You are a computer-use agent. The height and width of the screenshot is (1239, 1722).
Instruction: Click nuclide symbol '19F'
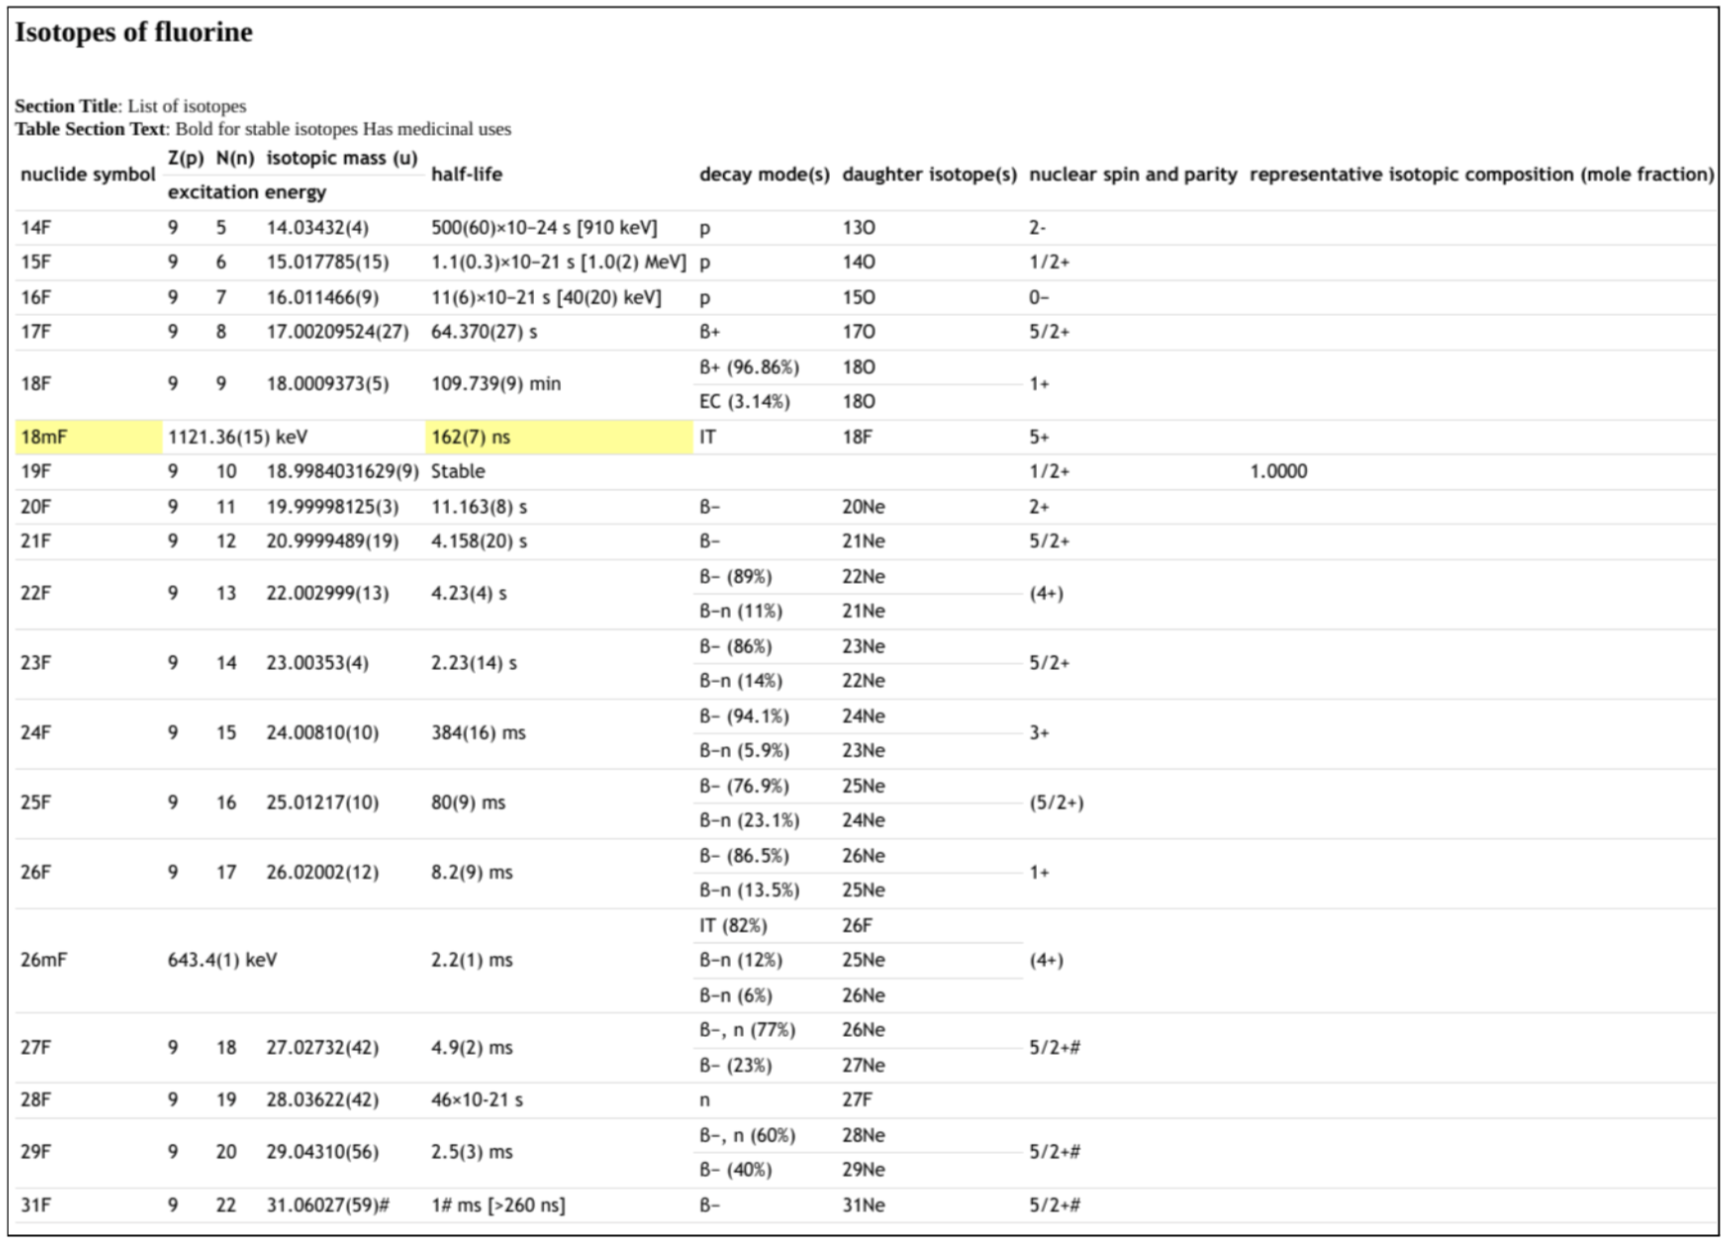(36, 471)
